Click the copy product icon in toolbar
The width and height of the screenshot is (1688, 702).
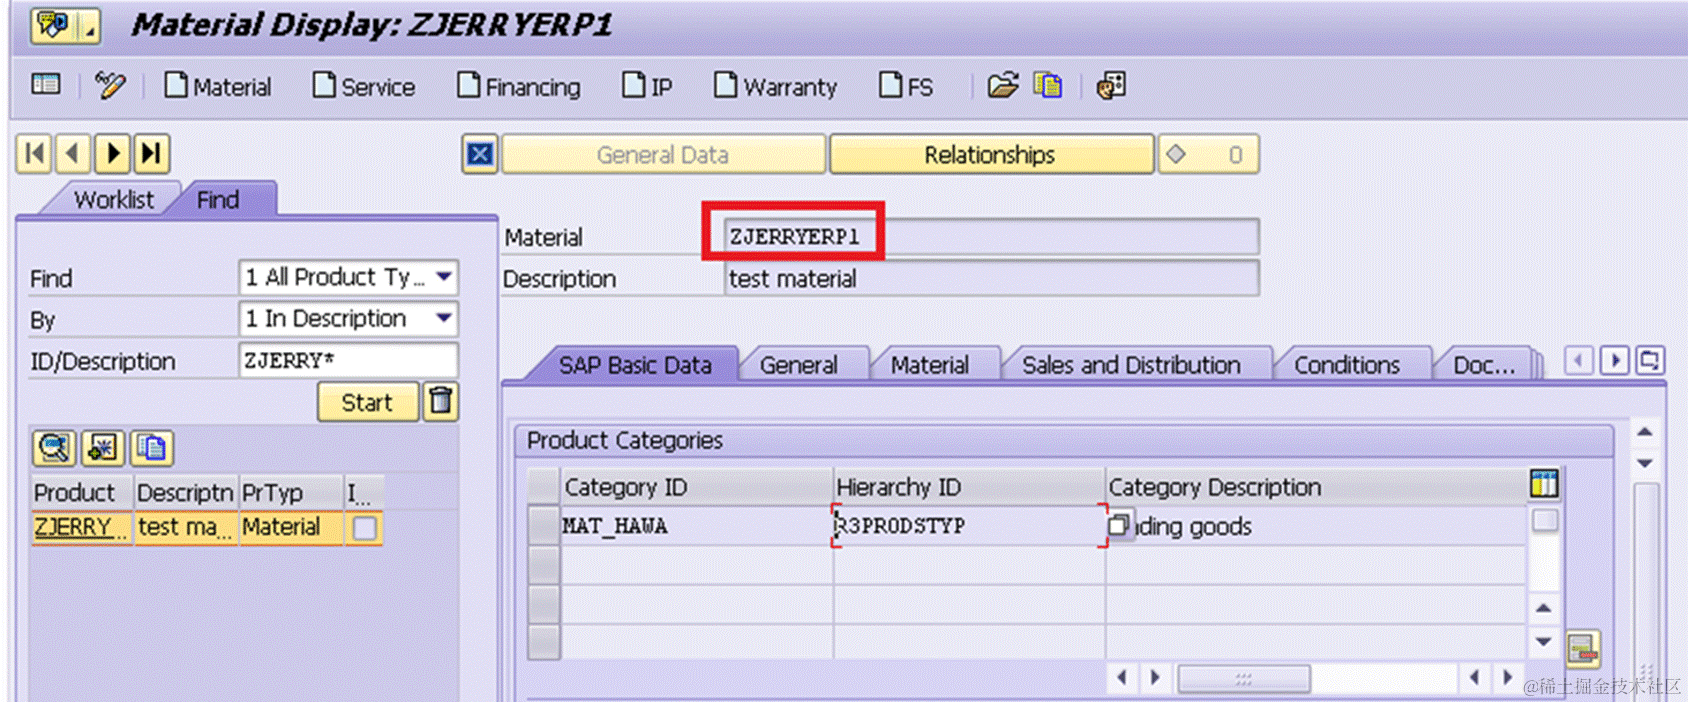1047,85
